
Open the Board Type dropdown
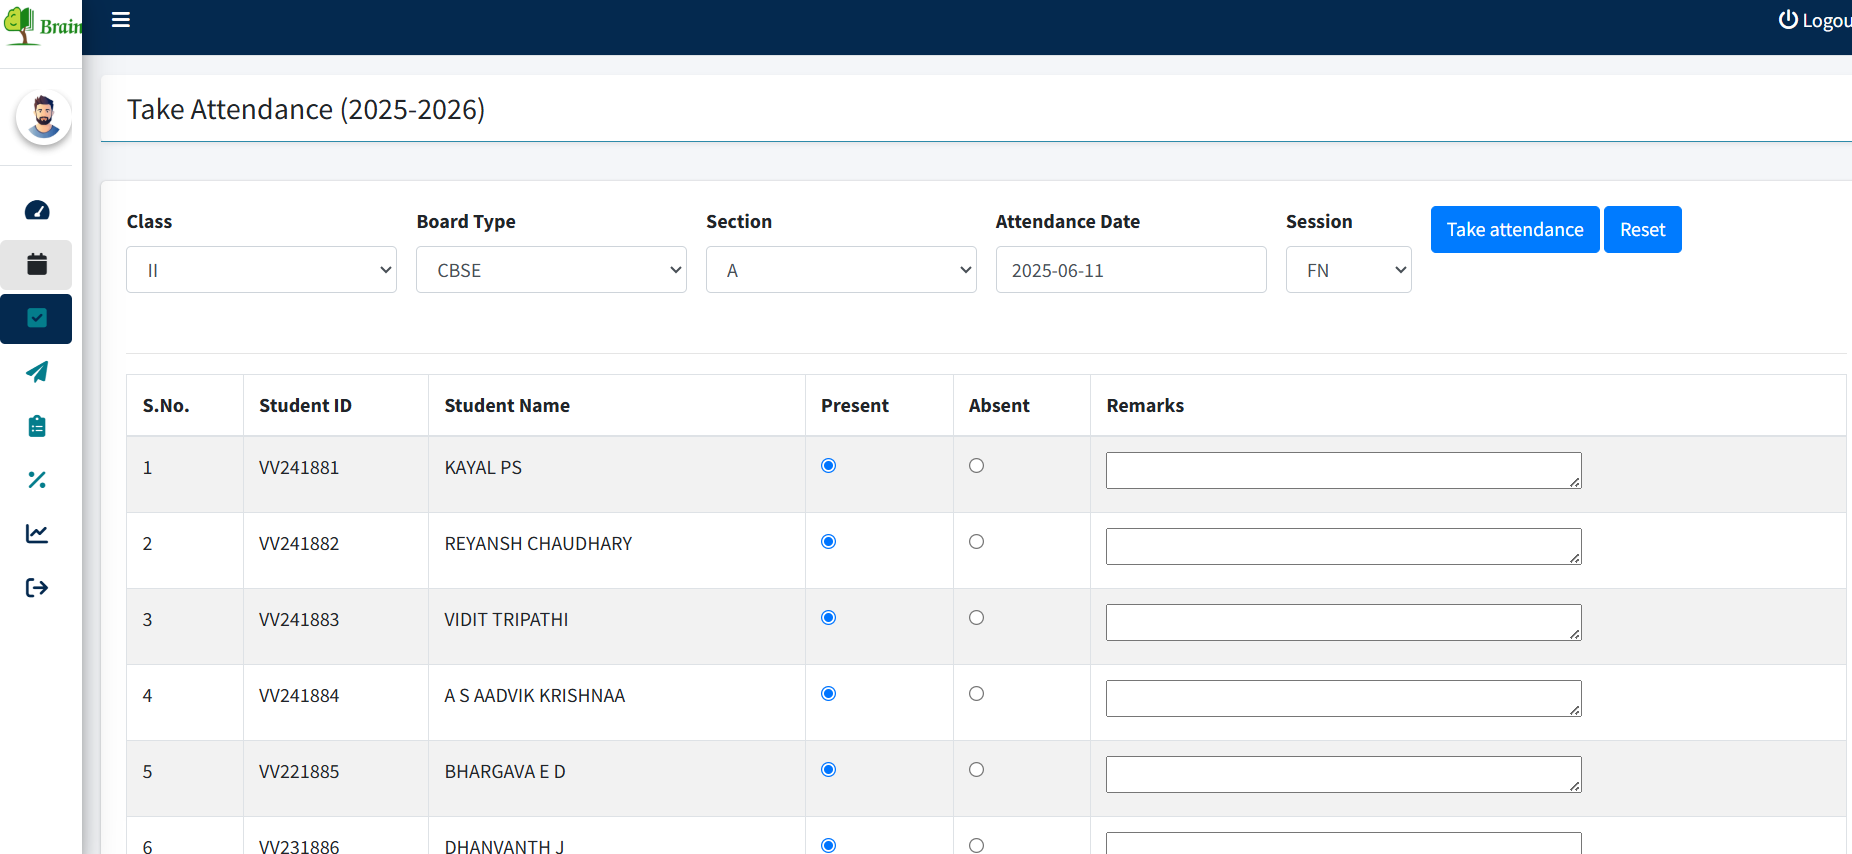pyautogui.click(x=551, y=270)
